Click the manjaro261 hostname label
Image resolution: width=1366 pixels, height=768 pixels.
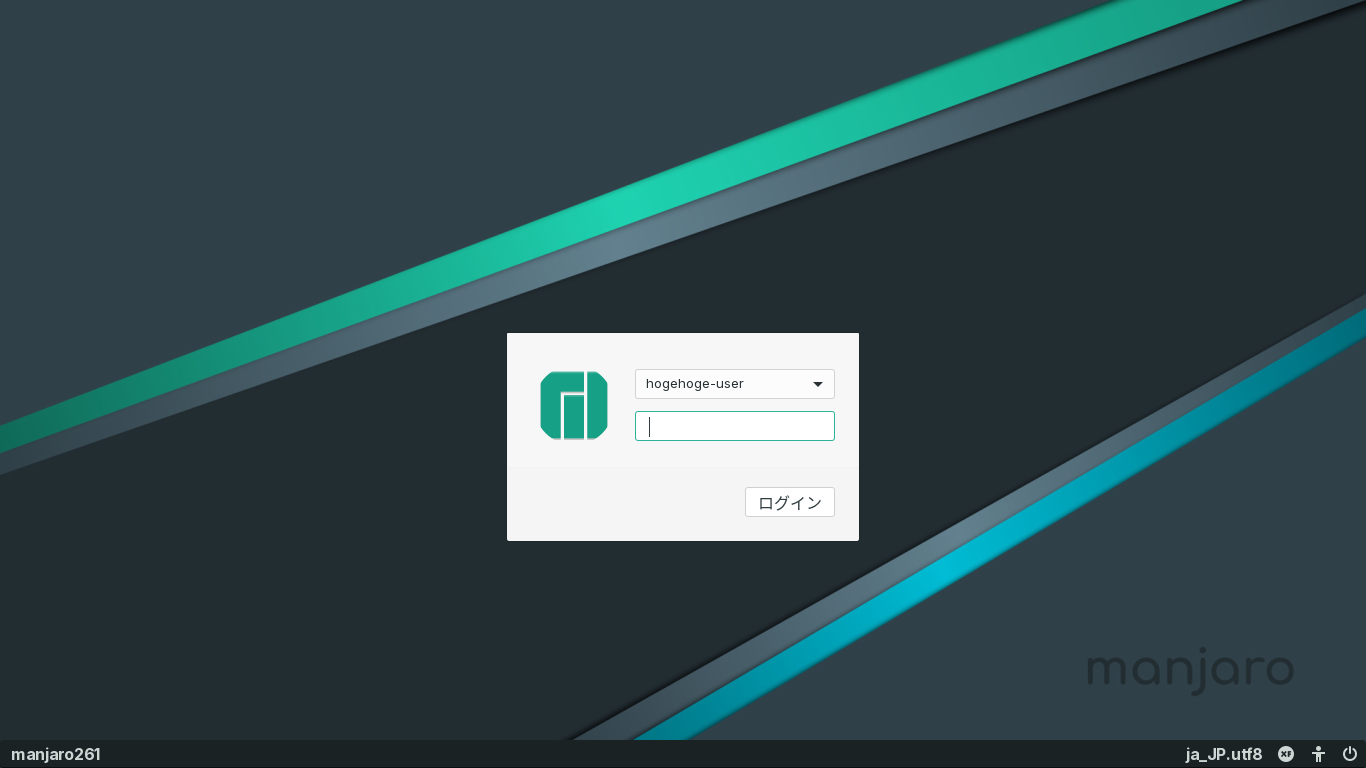click(x=56, y=754)
